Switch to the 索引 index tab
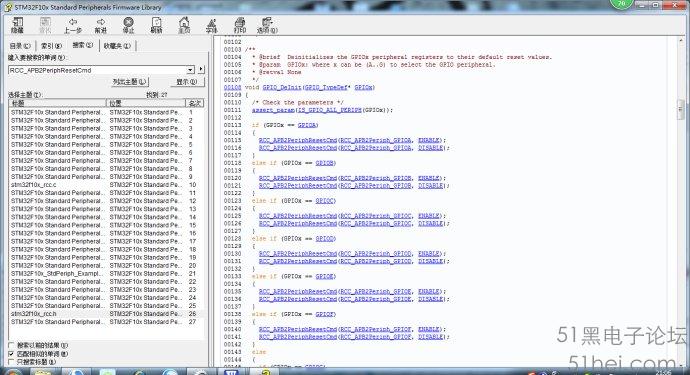The height and width of the screenshot is (375, 690). coord(51,46)
